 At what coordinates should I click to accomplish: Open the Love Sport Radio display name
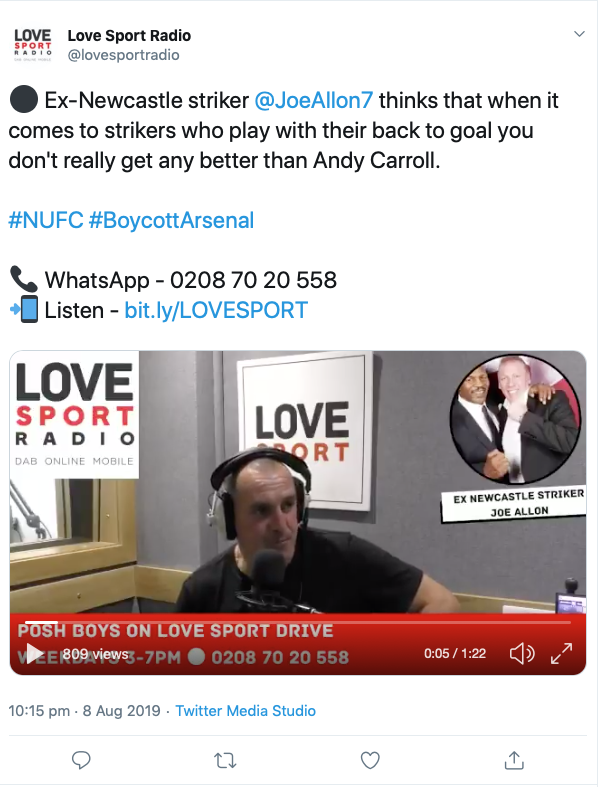129,36
